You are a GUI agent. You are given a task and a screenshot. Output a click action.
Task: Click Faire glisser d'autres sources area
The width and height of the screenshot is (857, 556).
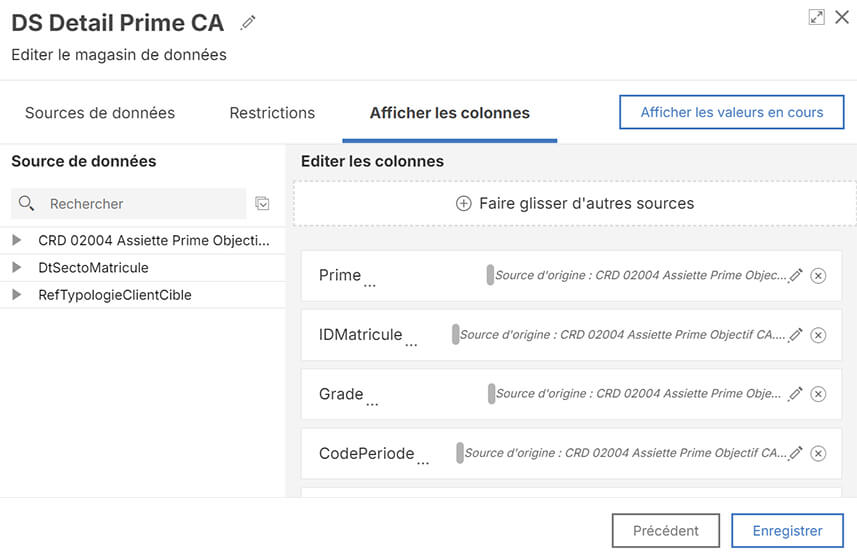[x=575, y=203]
